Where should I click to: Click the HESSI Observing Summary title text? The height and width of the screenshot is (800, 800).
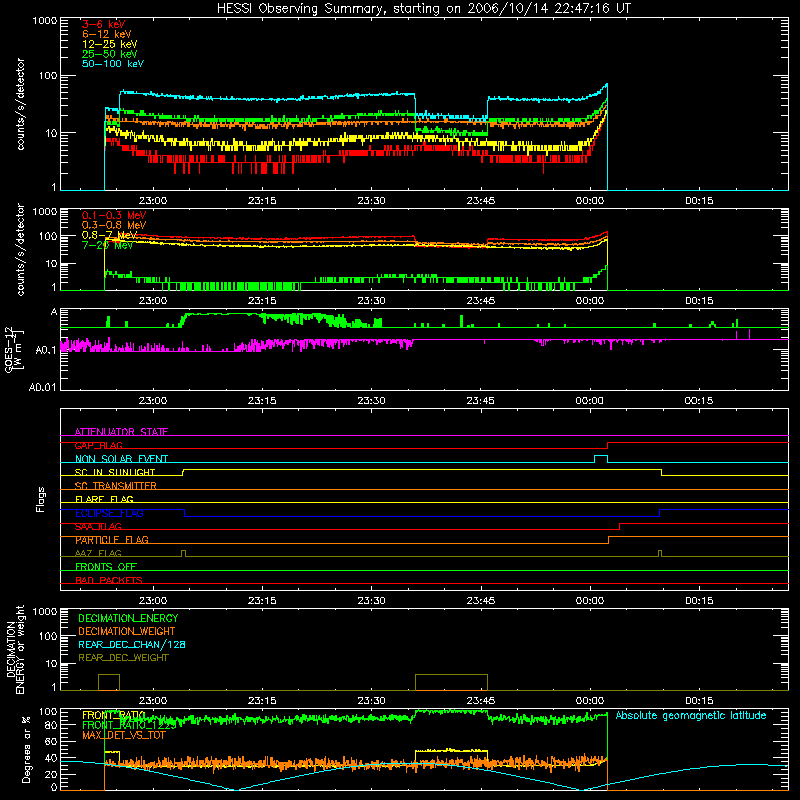pos(424,9)
